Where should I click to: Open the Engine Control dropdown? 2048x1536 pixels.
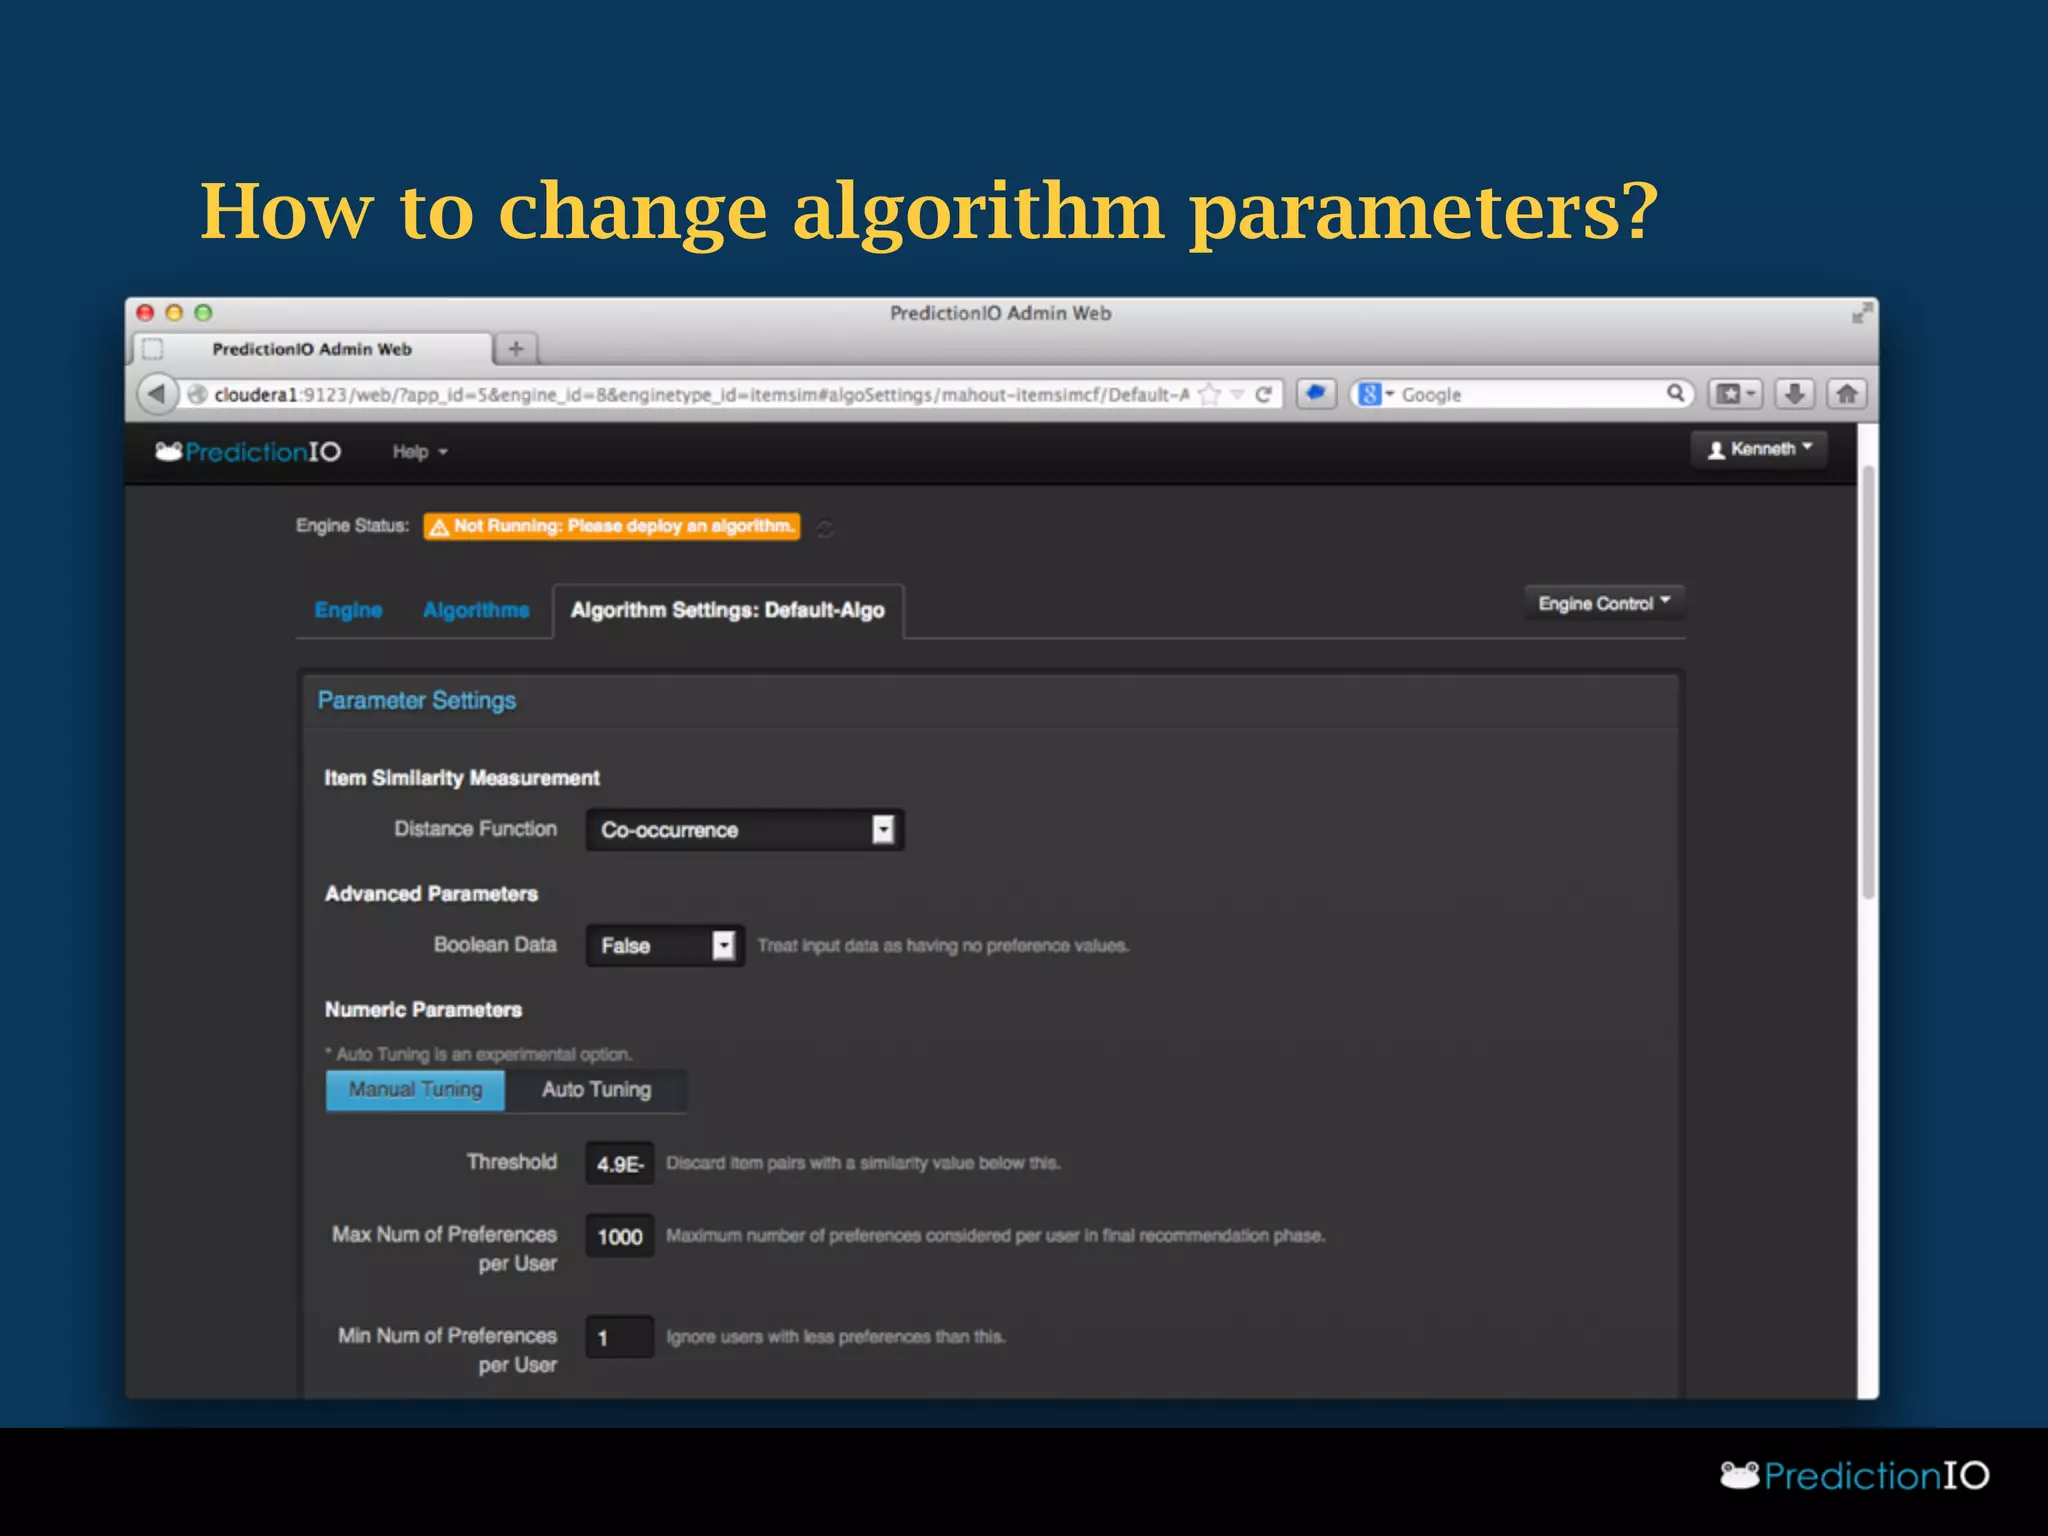coord(1604,603)
